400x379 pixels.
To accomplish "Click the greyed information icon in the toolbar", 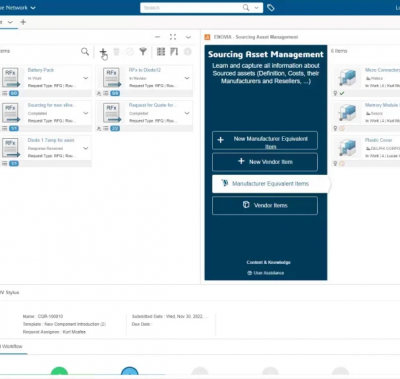I will [188, 51].
